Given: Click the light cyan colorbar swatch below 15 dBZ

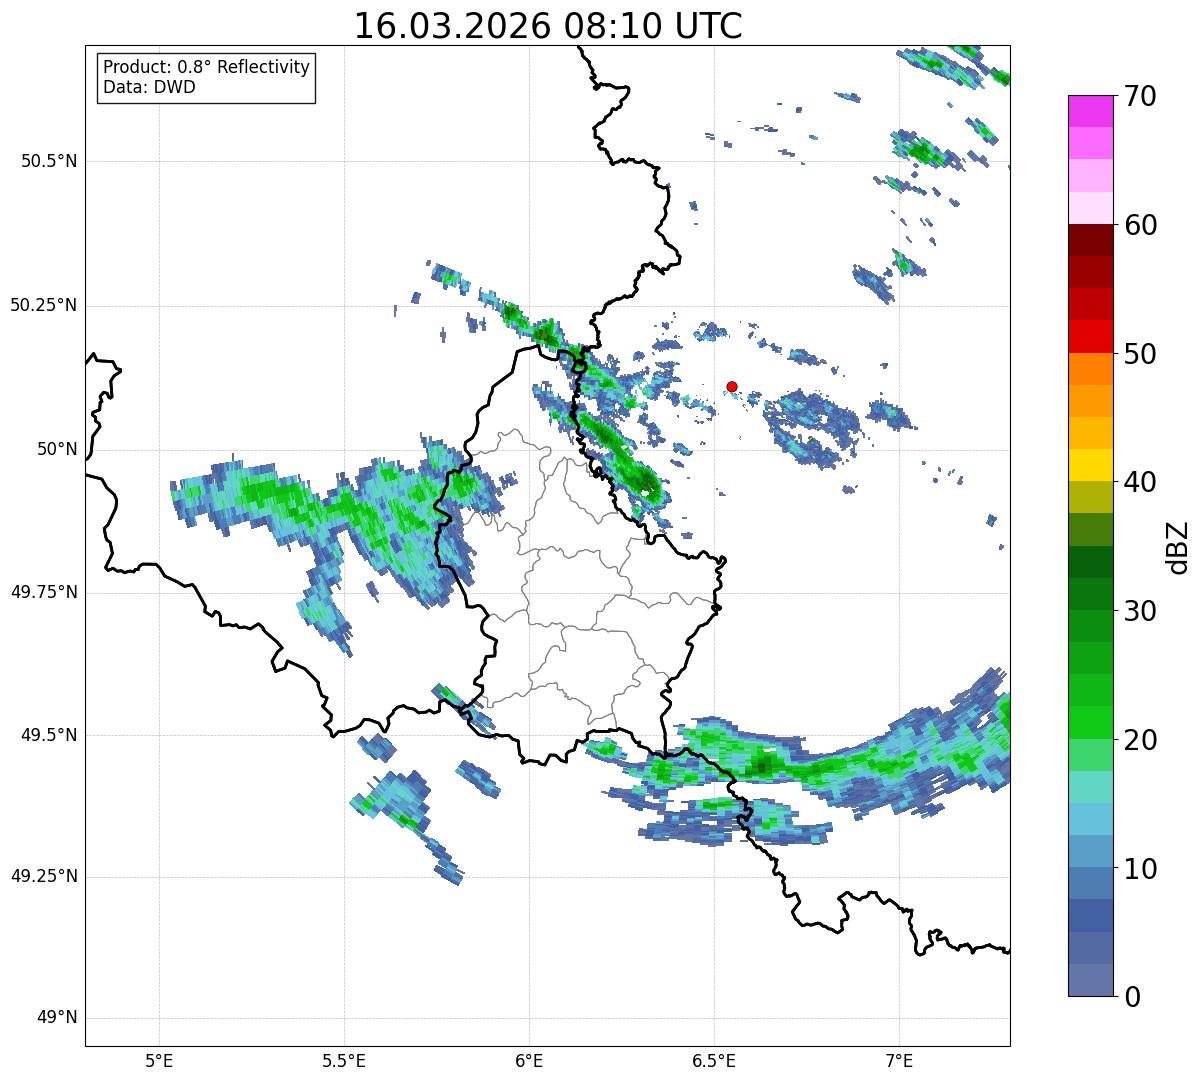Looking at the screenshot, I should [x=1091, y=819].
